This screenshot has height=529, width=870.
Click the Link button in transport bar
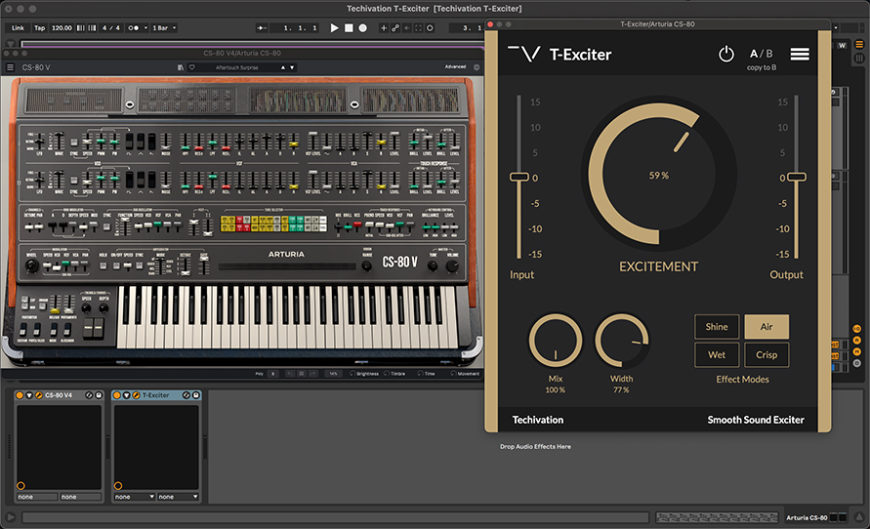(x=18, y=28)
